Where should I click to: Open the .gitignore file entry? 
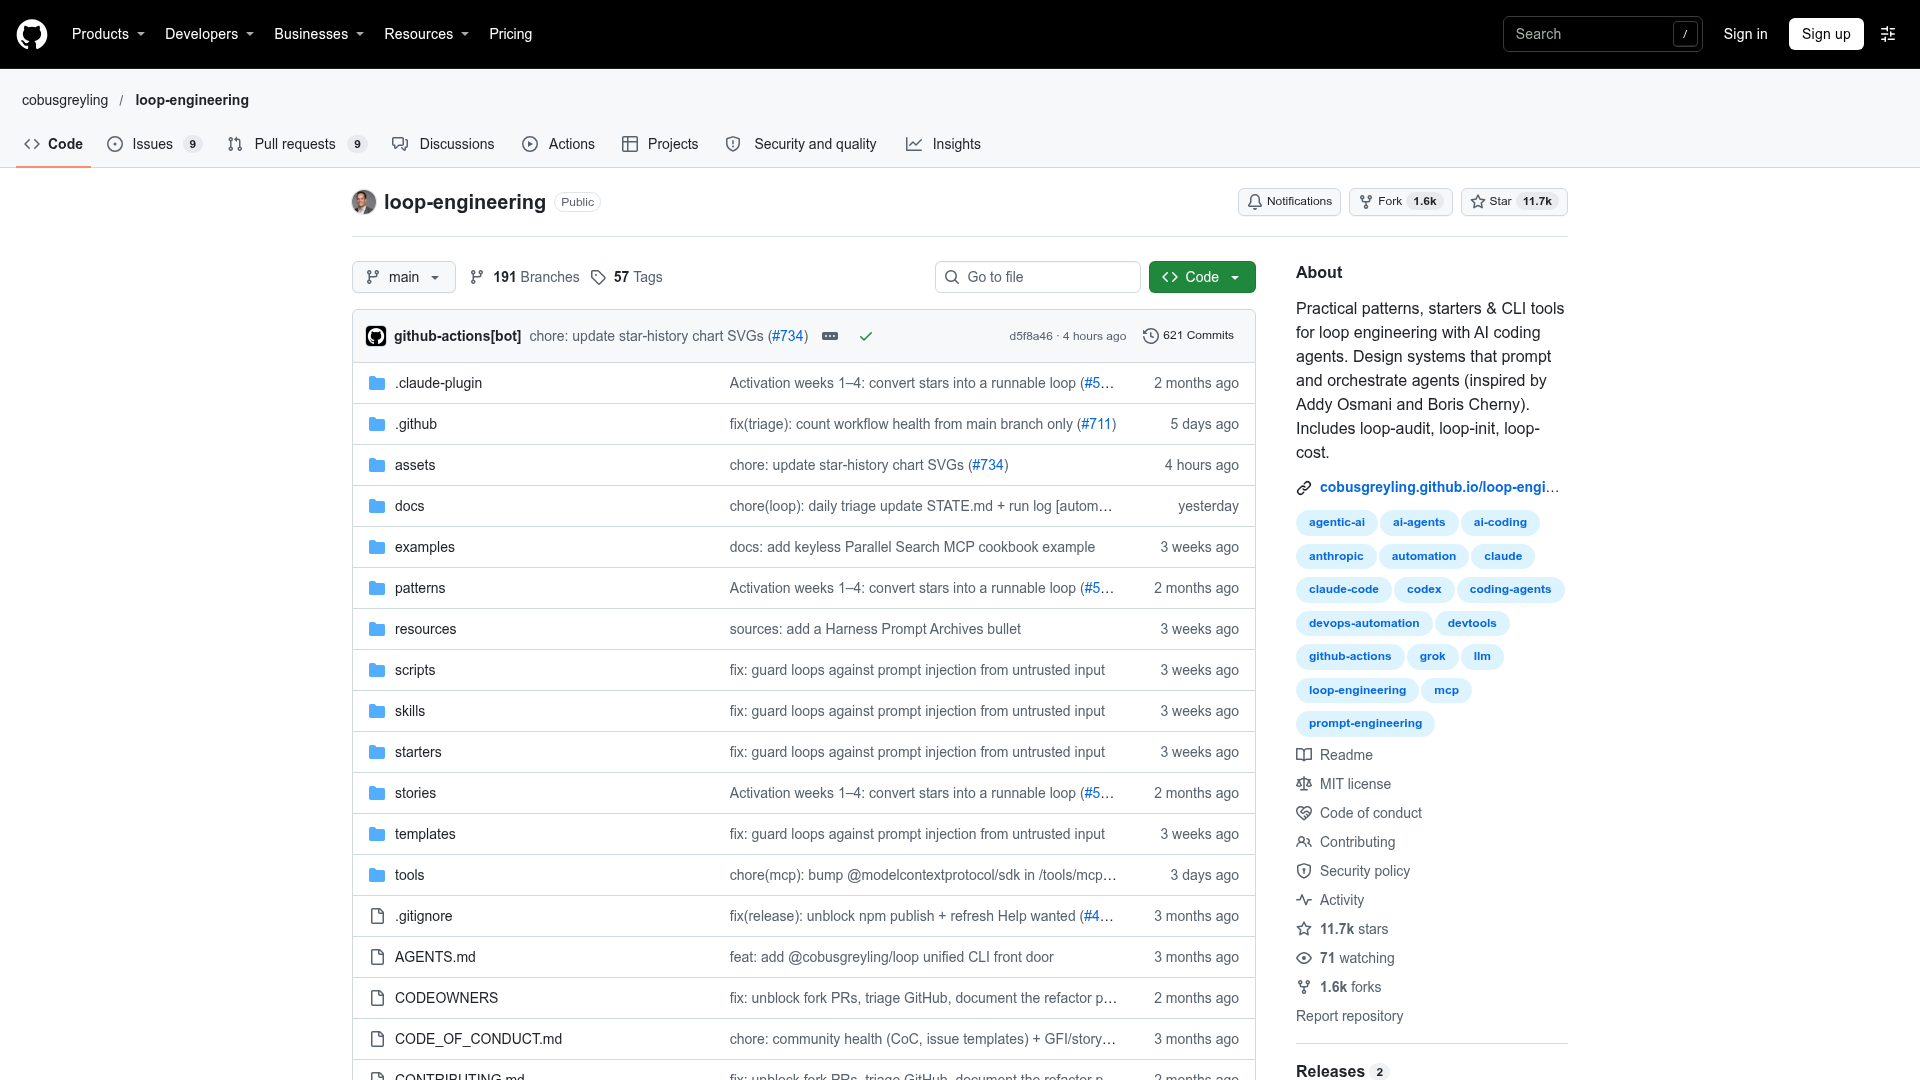pos(423,916)
